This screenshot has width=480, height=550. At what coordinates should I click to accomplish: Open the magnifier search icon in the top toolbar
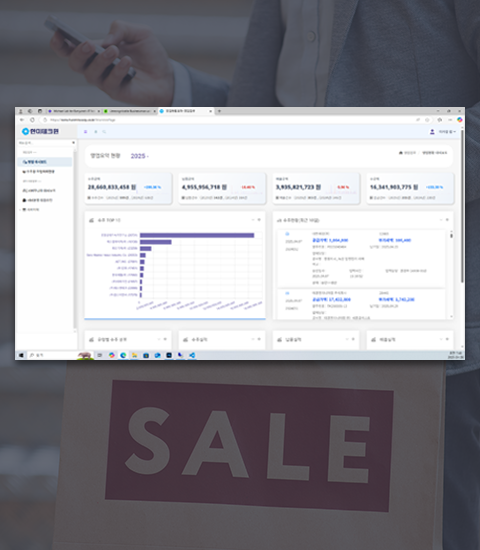104,132
